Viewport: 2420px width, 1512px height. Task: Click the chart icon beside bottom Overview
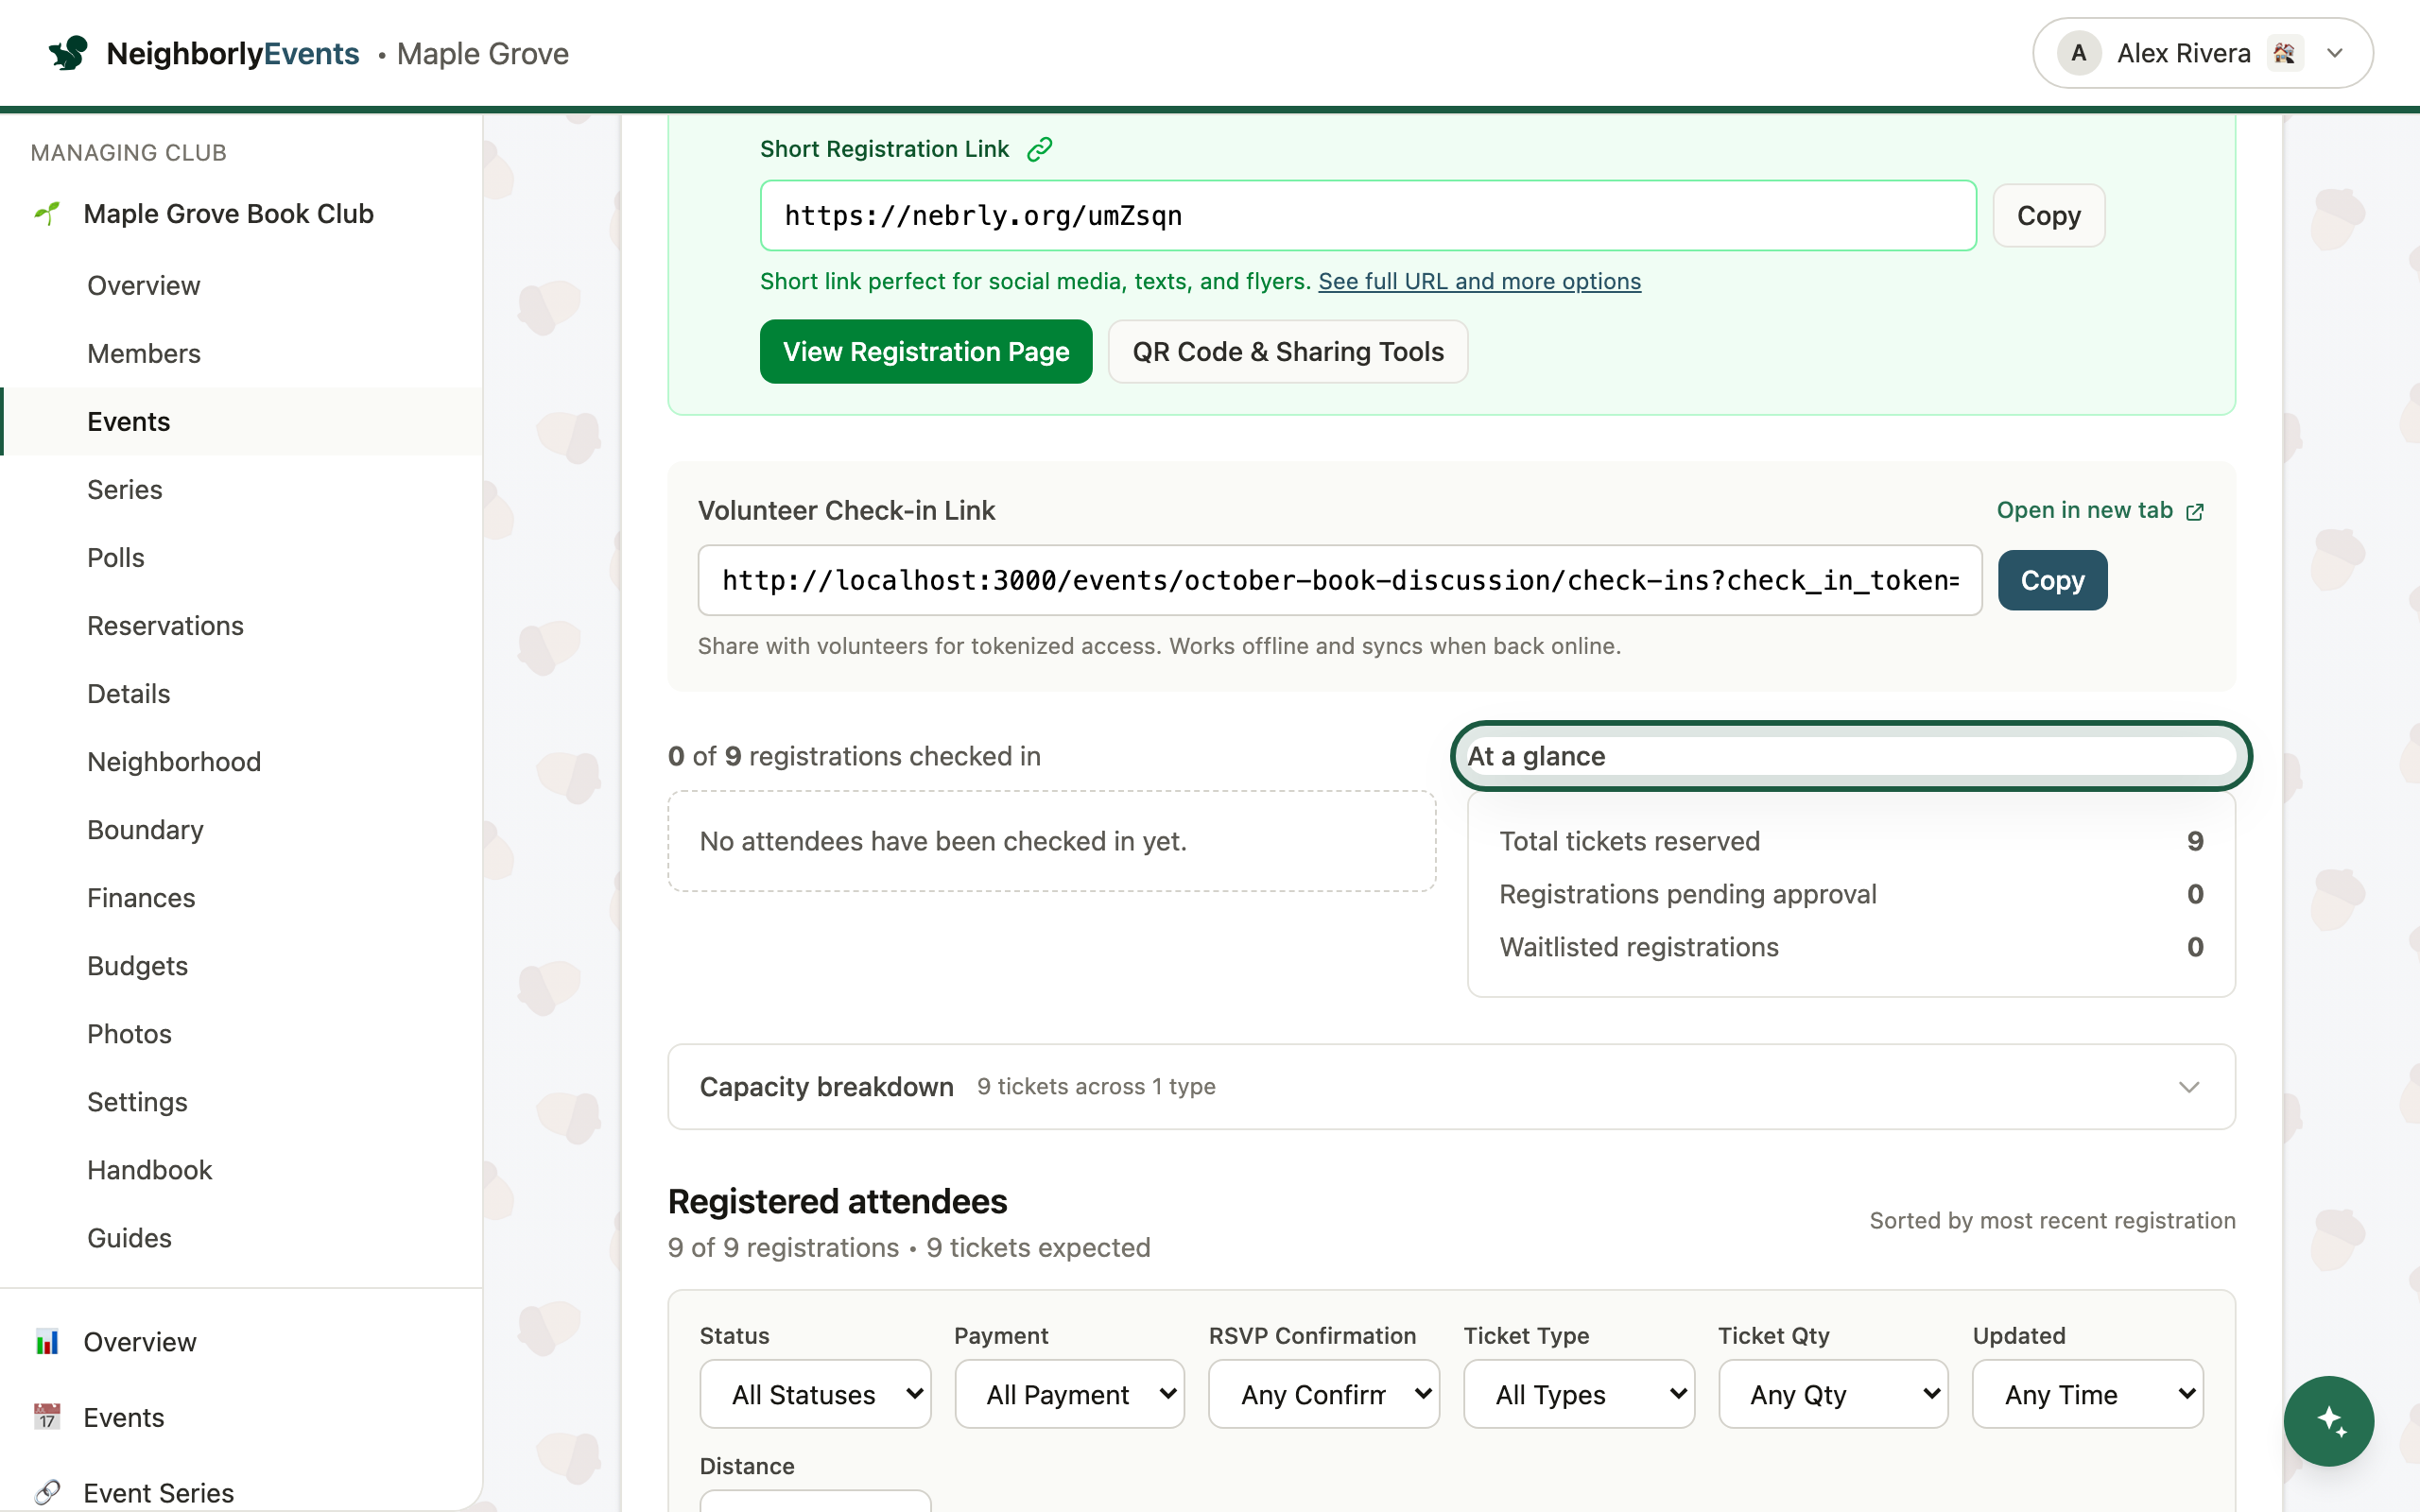(47, 1342)
